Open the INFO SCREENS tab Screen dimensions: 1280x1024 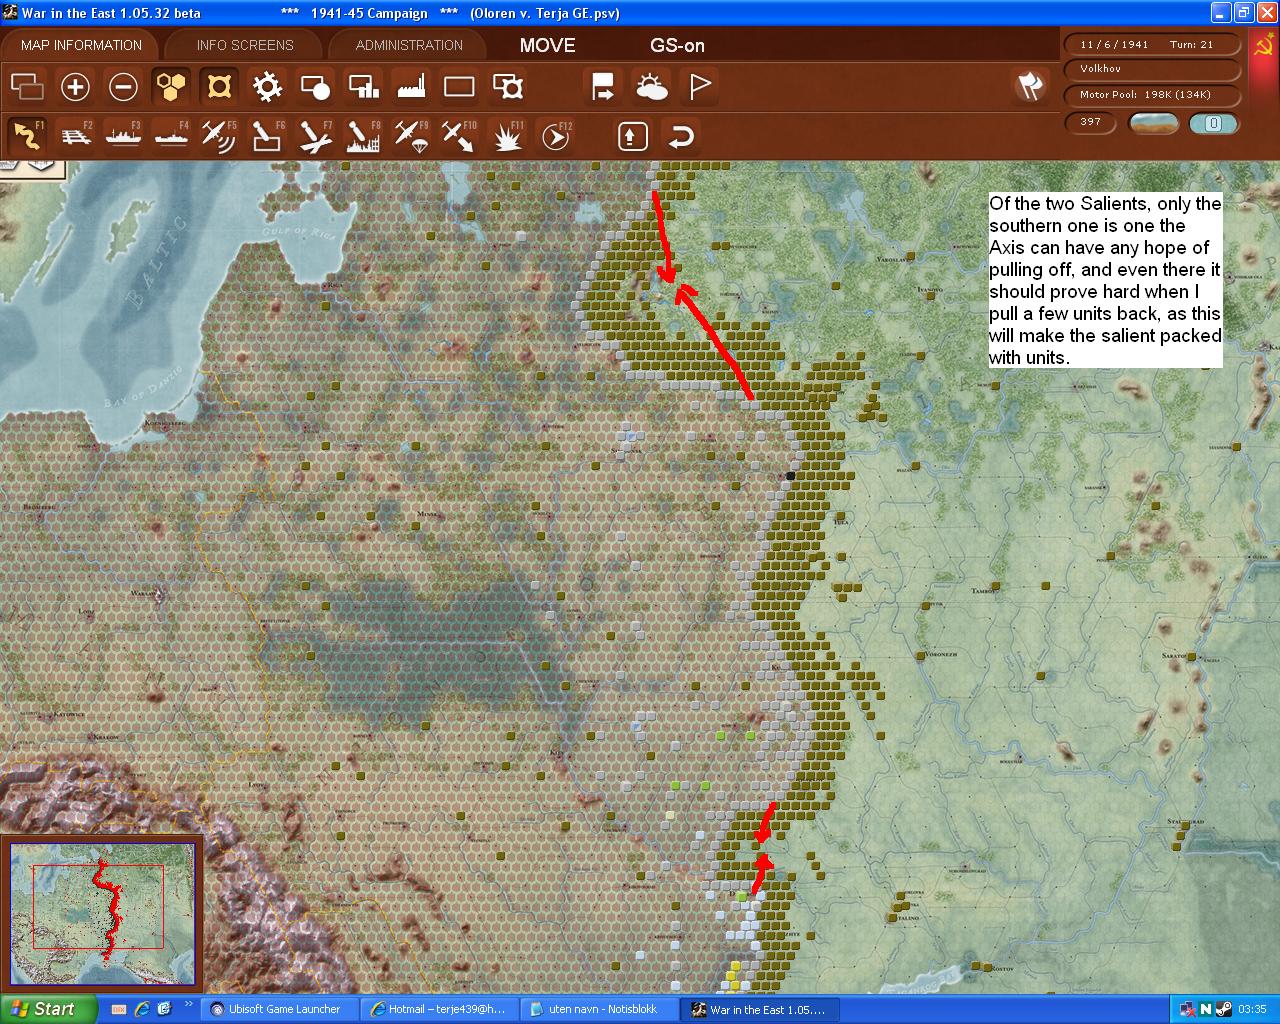point(245,45)
